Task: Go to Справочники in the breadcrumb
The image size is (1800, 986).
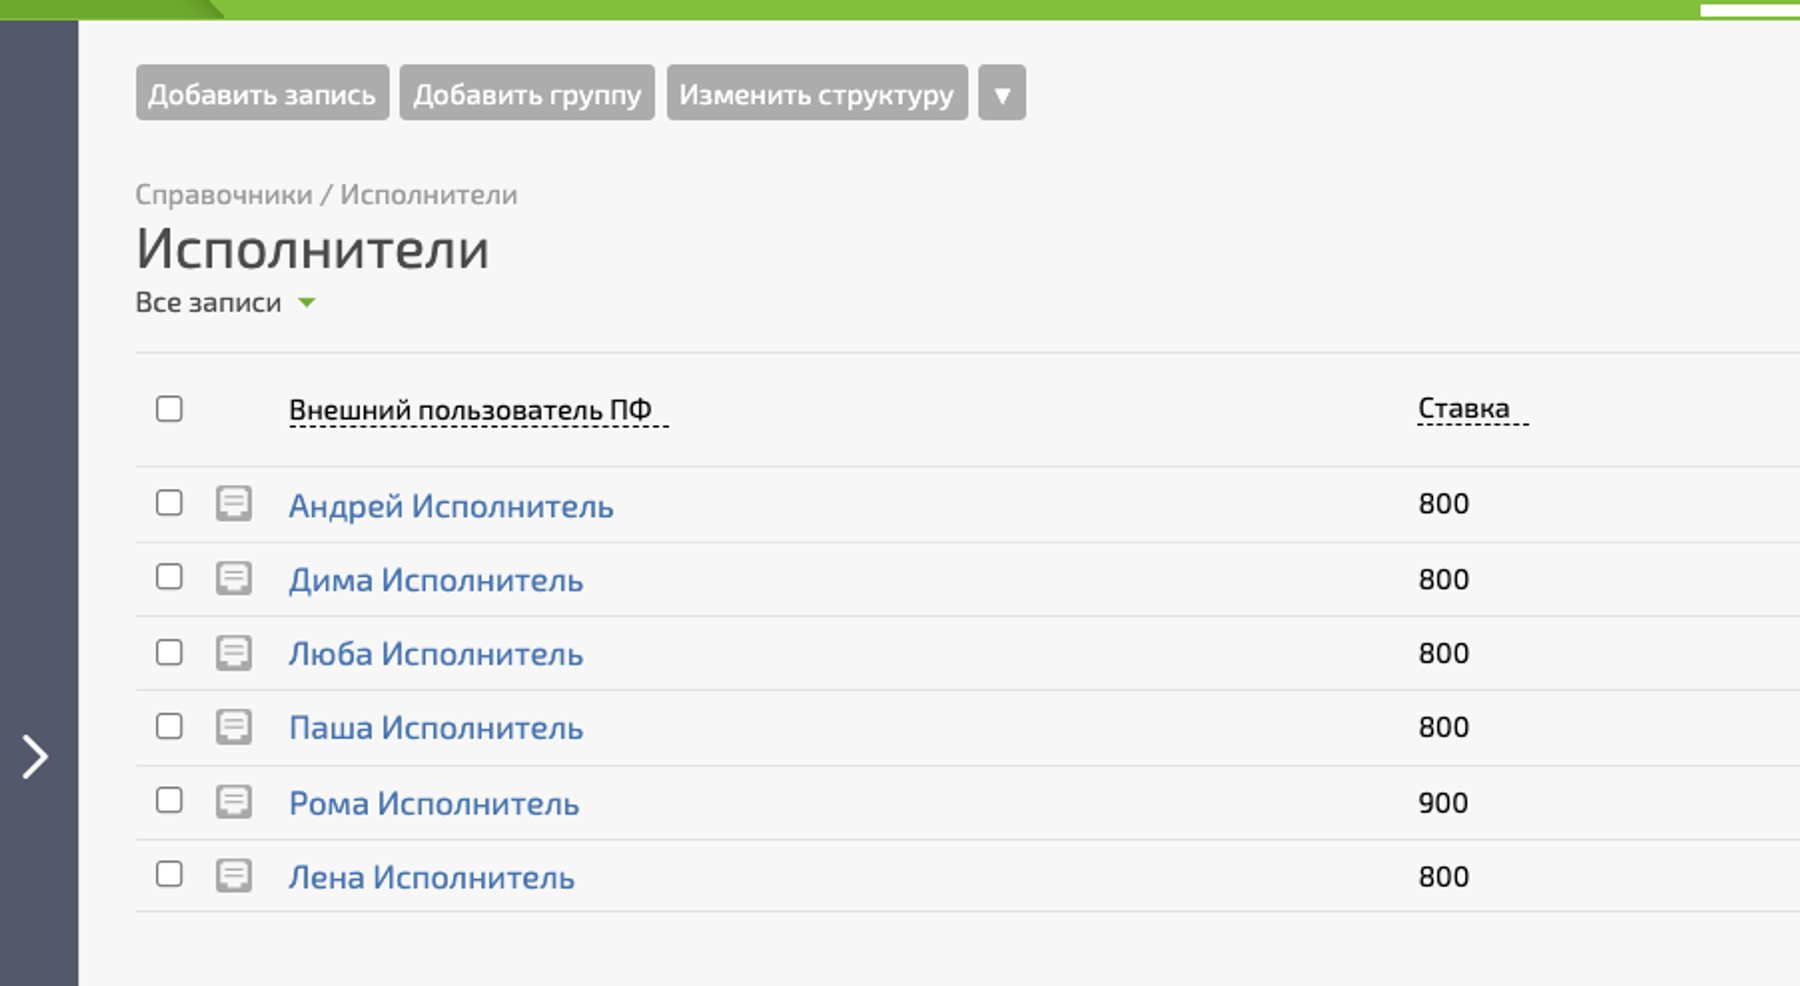Action: click(x=224, y=195)
